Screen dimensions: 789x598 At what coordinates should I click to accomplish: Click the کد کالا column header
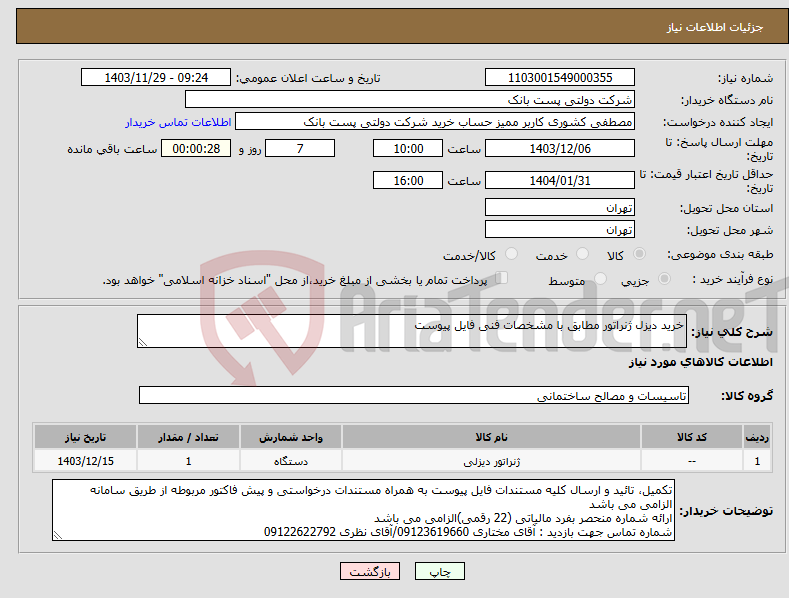point(692,437)
